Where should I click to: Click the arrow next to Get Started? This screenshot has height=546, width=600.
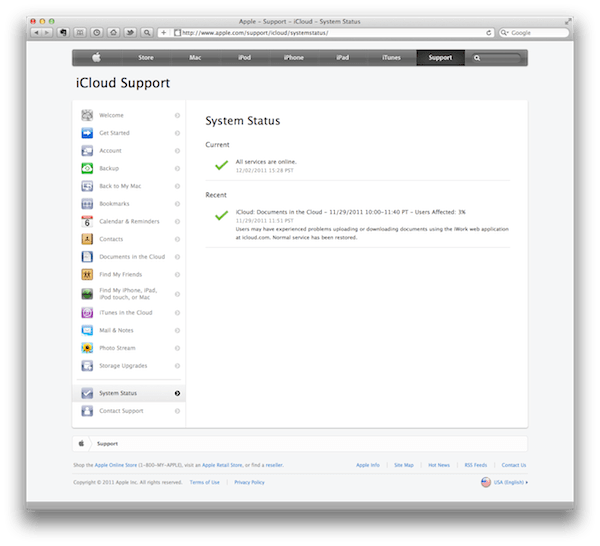coord(177,133)
